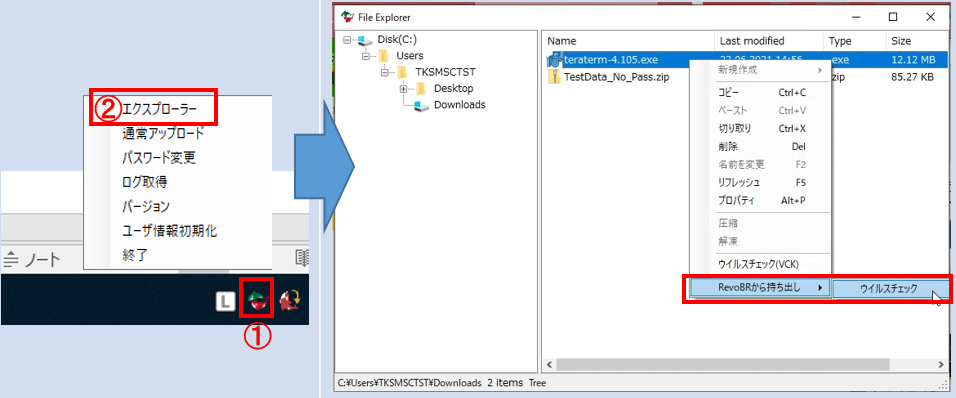The image size is (956, 398).
Task: Click the Disk(C:) drive icon
Action: point(365,40)
